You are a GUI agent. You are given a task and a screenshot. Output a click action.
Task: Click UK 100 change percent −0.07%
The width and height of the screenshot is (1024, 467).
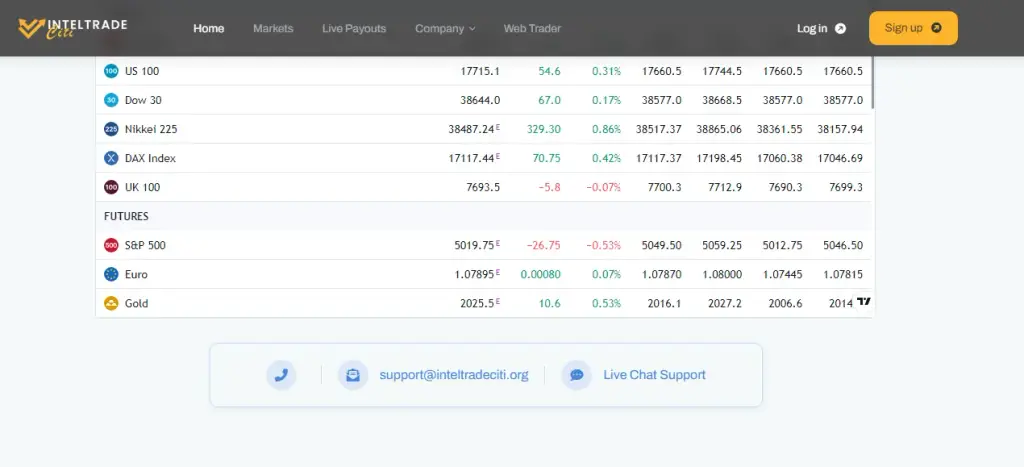[x=603, y=187]
